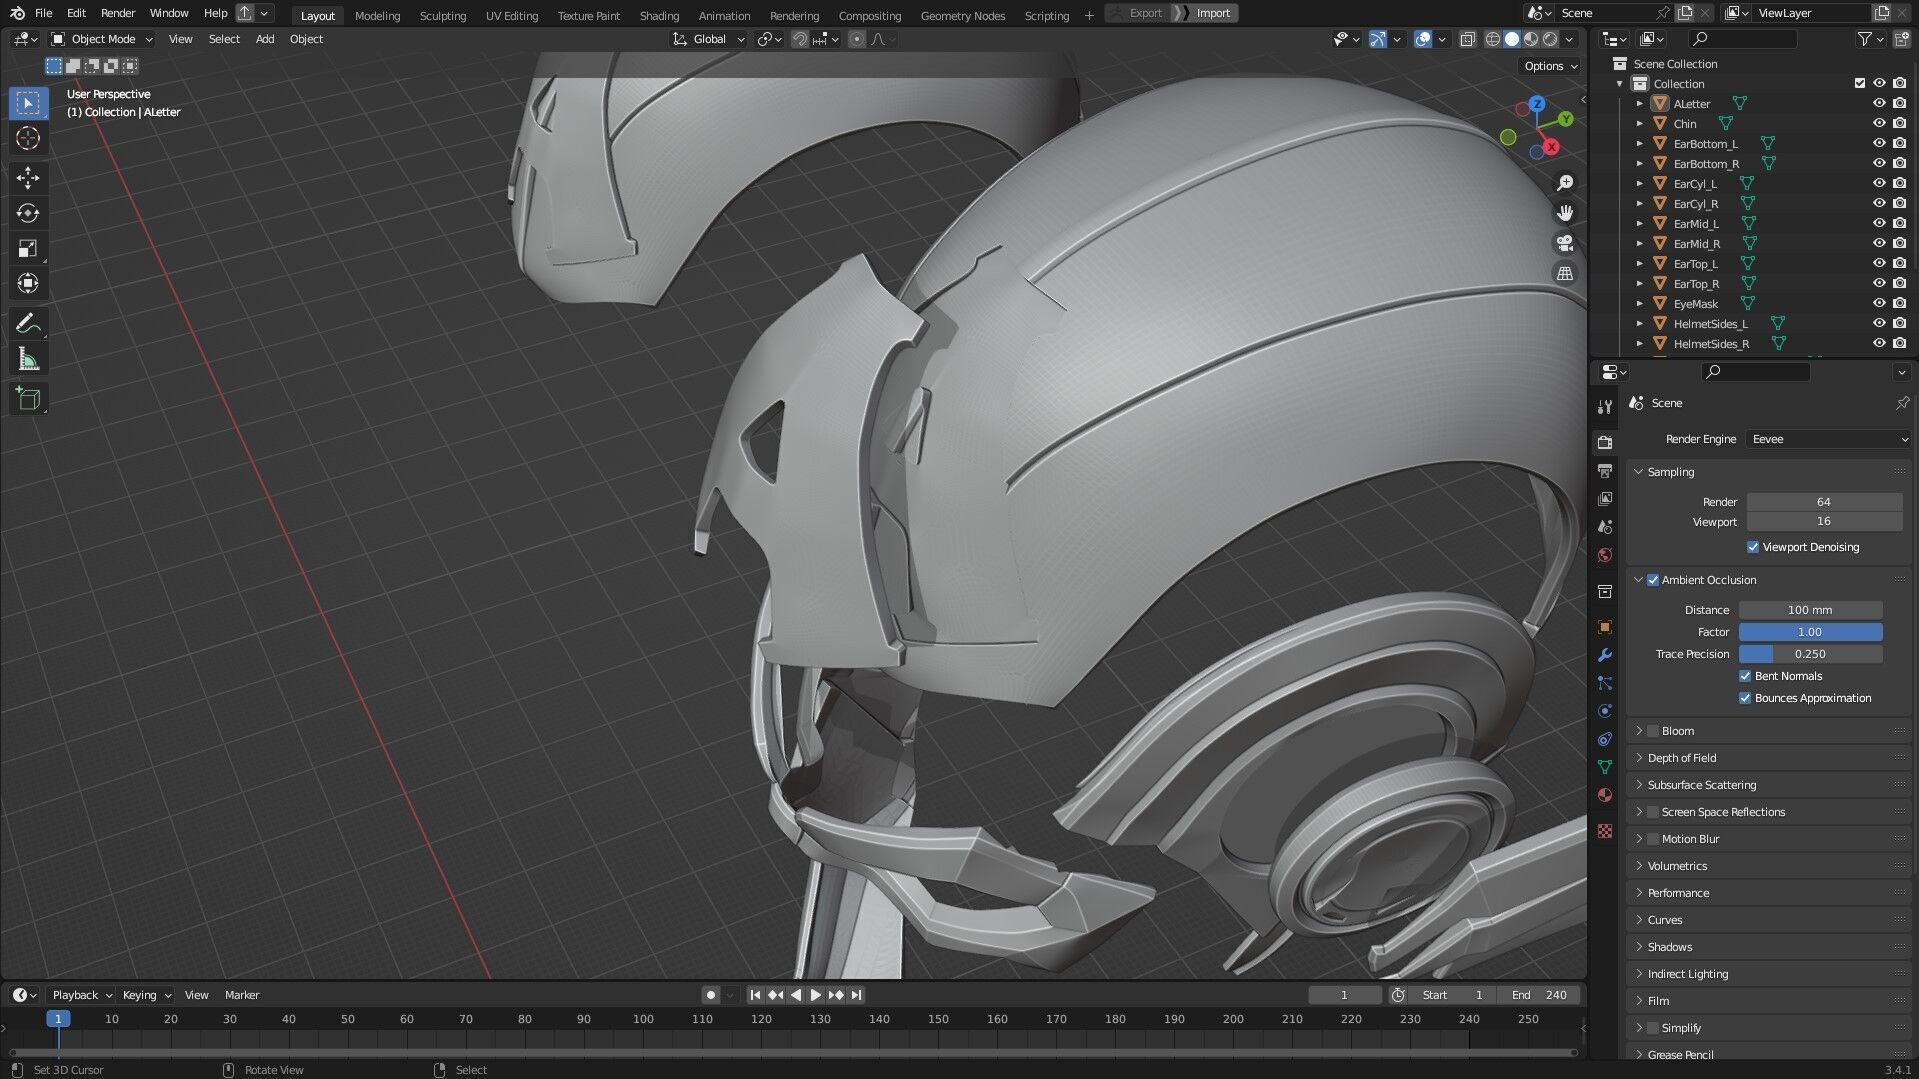Disable EarCyl_L in renders

tap(1900, 184)
